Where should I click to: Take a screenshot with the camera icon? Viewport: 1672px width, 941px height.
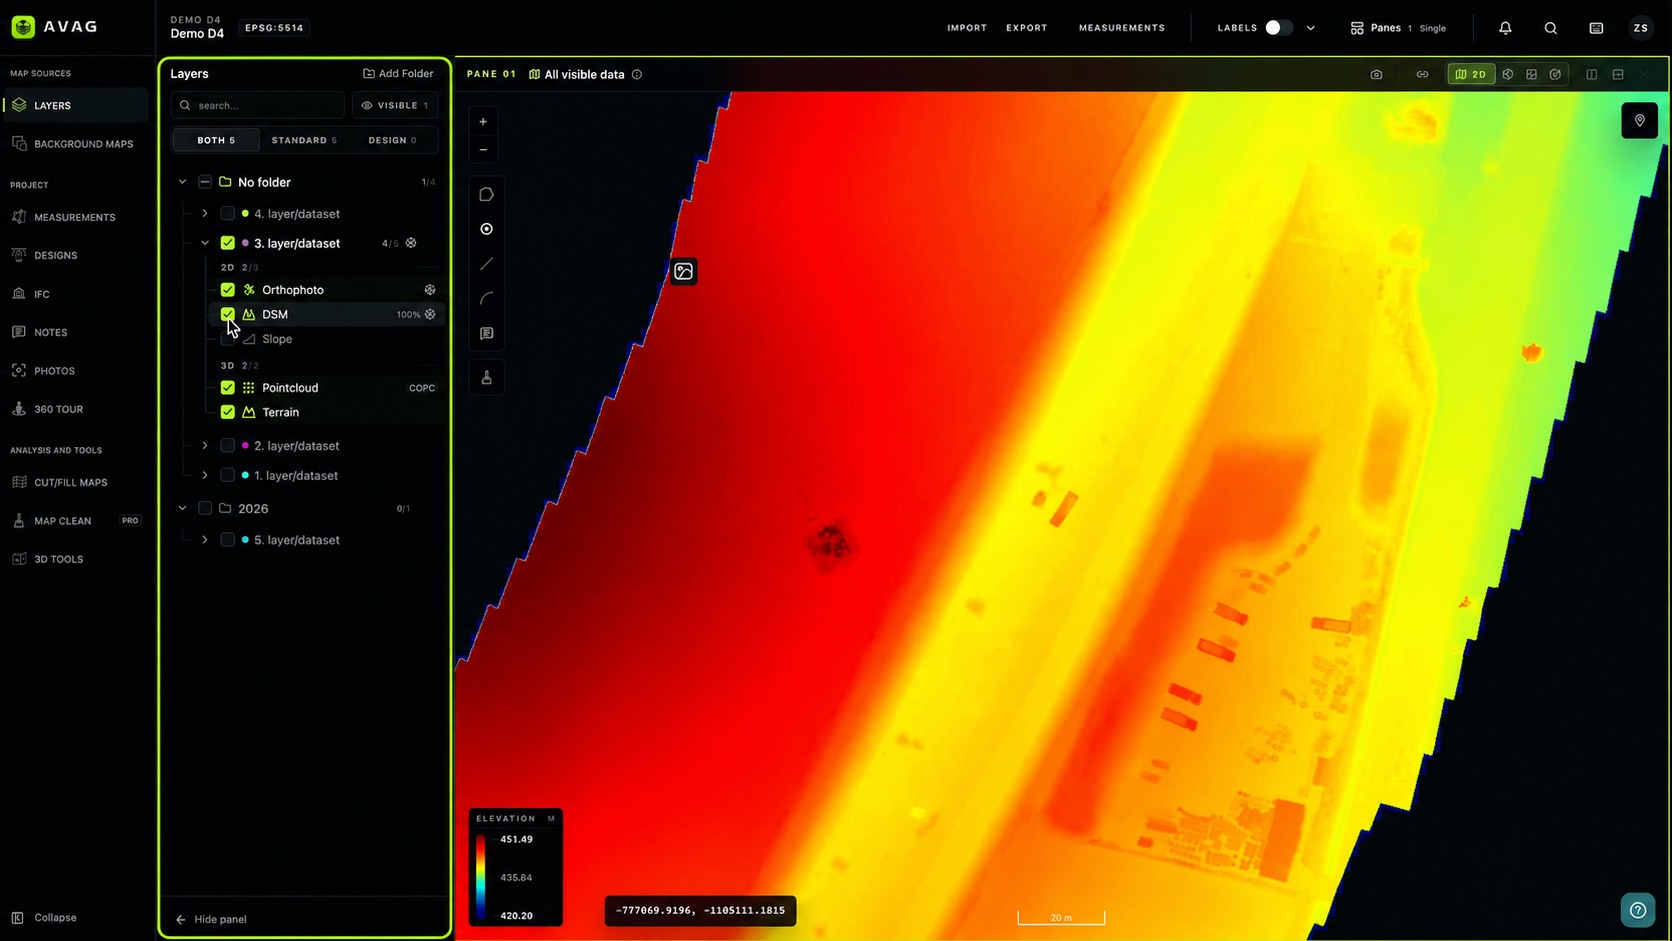1376,74
